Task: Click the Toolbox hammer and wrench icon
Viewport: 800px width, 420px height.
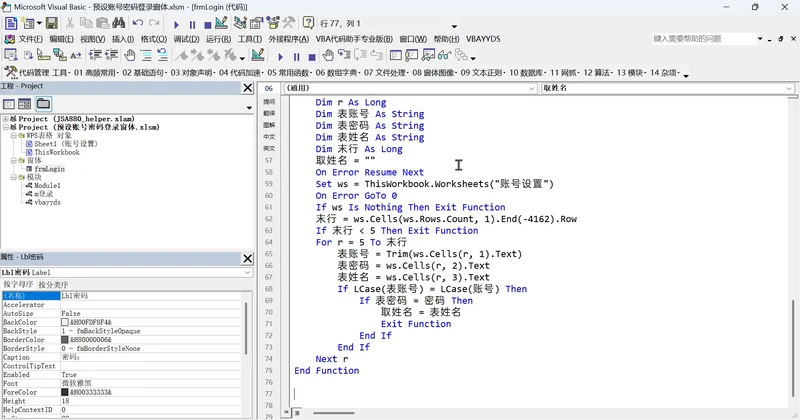Action: (289, 23)
